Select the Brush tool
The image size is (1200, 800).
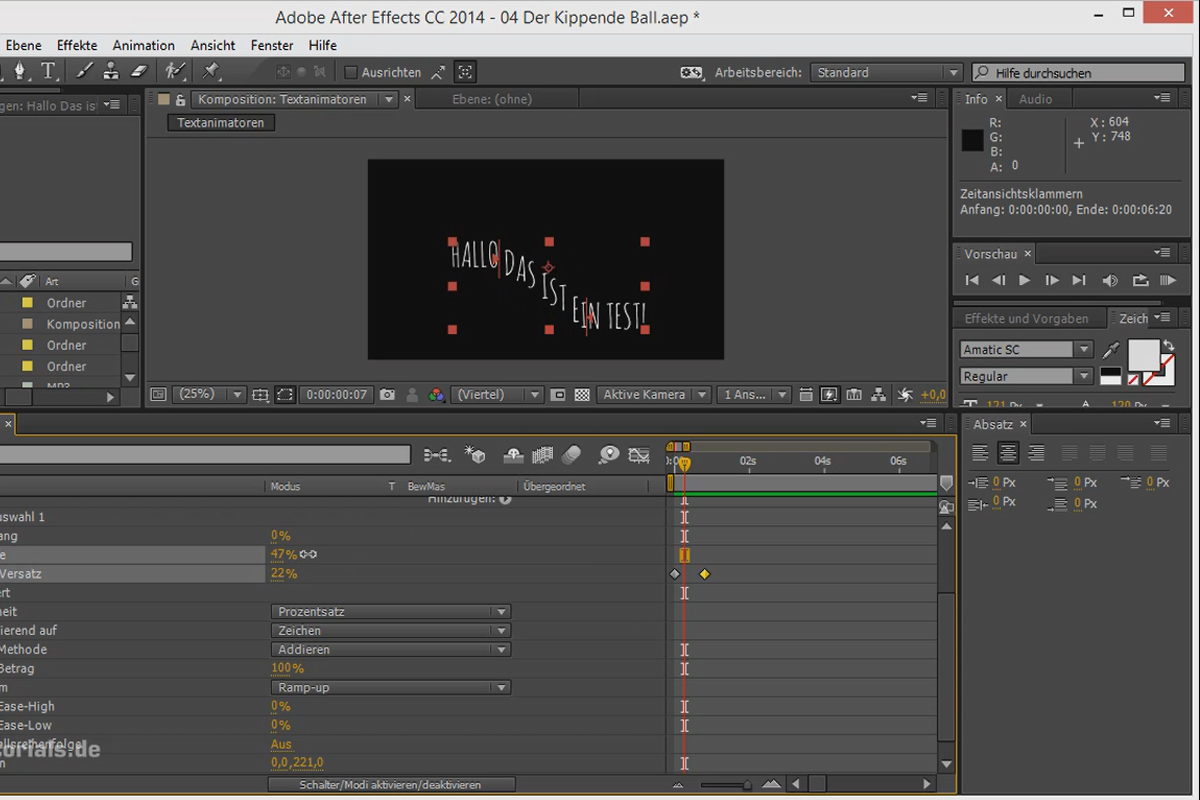(84, 71)
